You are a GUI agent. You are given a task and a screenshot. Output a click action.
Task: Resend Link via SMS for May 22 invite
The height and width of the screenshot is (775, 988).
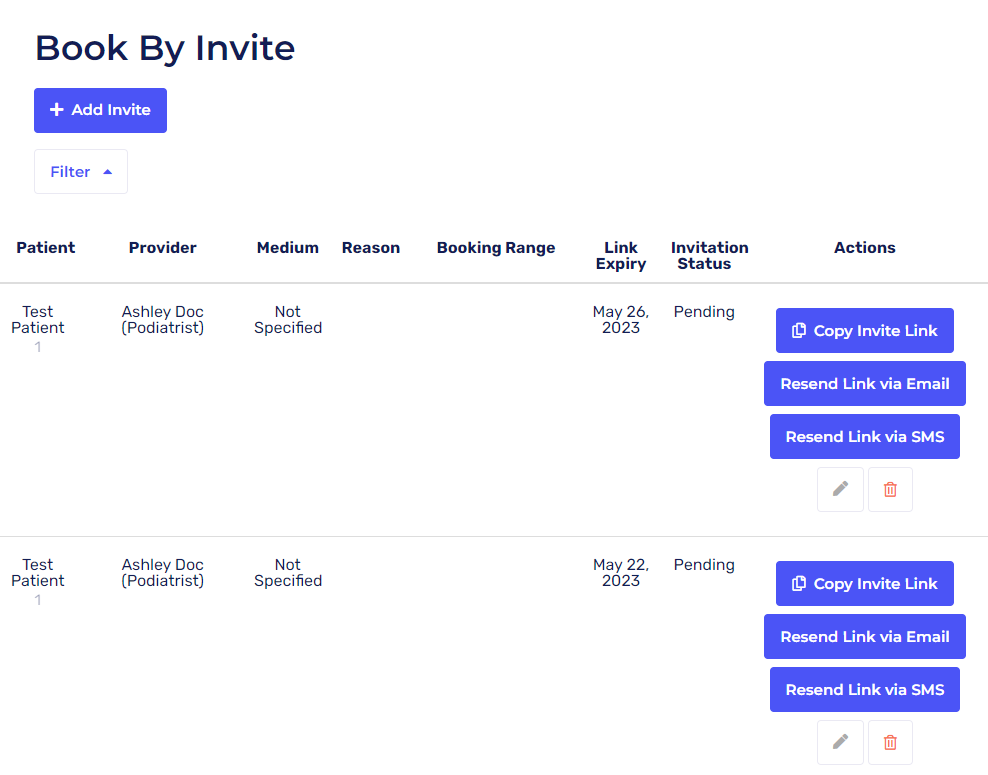(x=865, y=690)
